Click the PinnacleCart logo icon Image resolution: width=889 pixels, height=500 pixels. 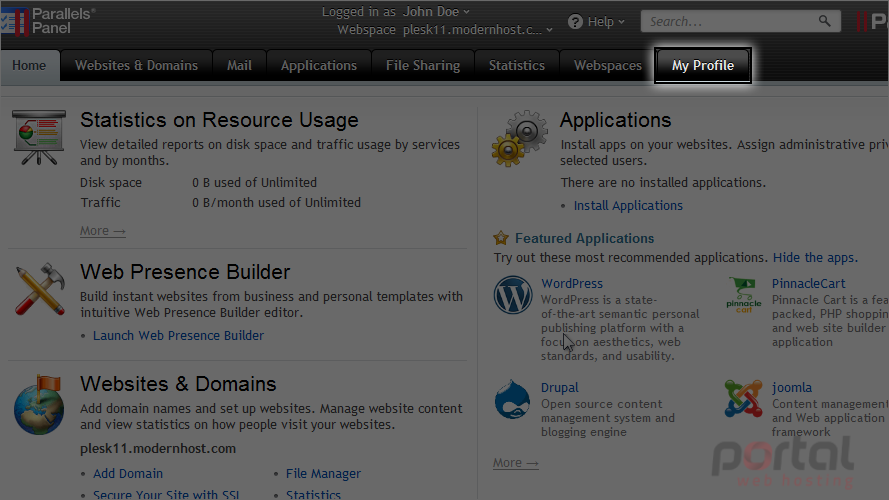click(744, 295)
